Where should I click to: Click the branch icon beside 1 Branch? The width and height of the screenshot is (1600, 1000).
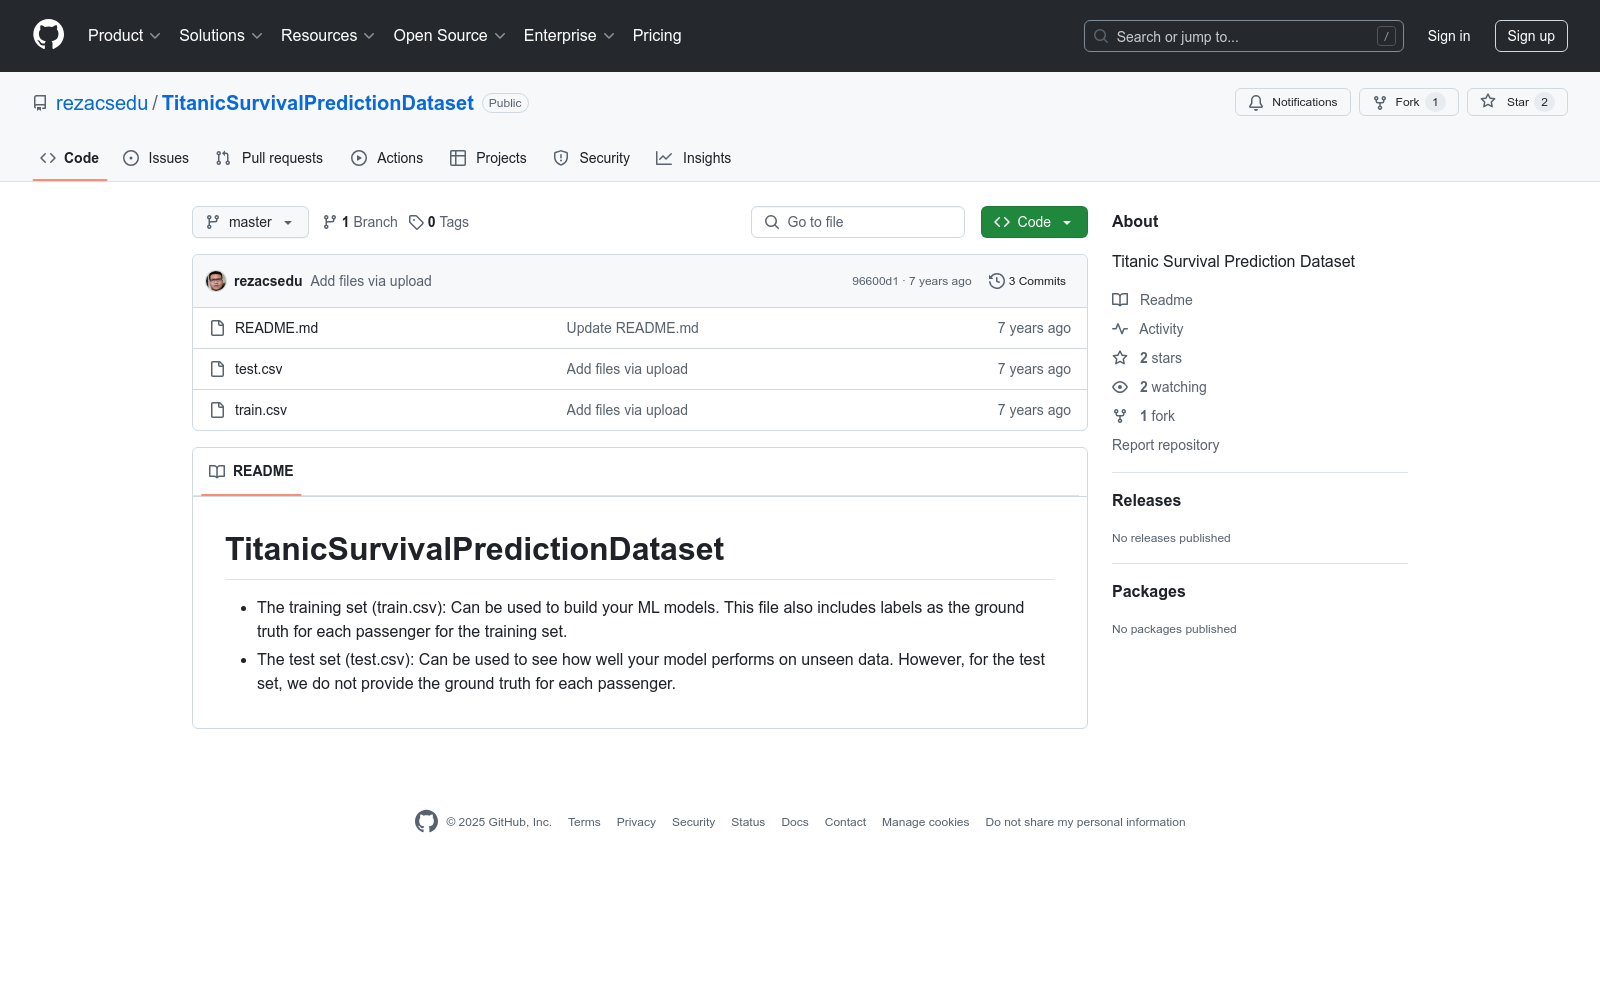(330, 222)
